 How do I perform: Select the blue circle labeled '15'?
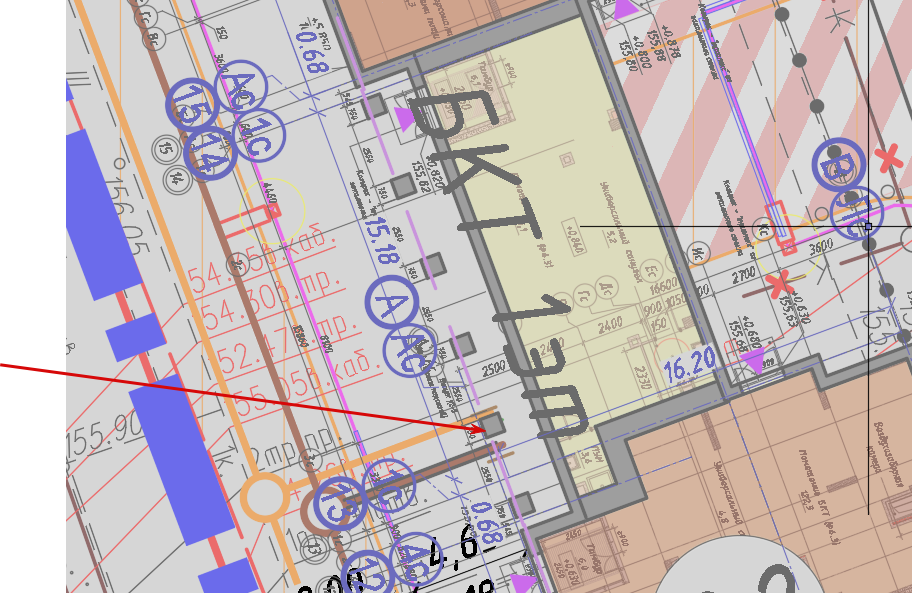pos(192,105)
